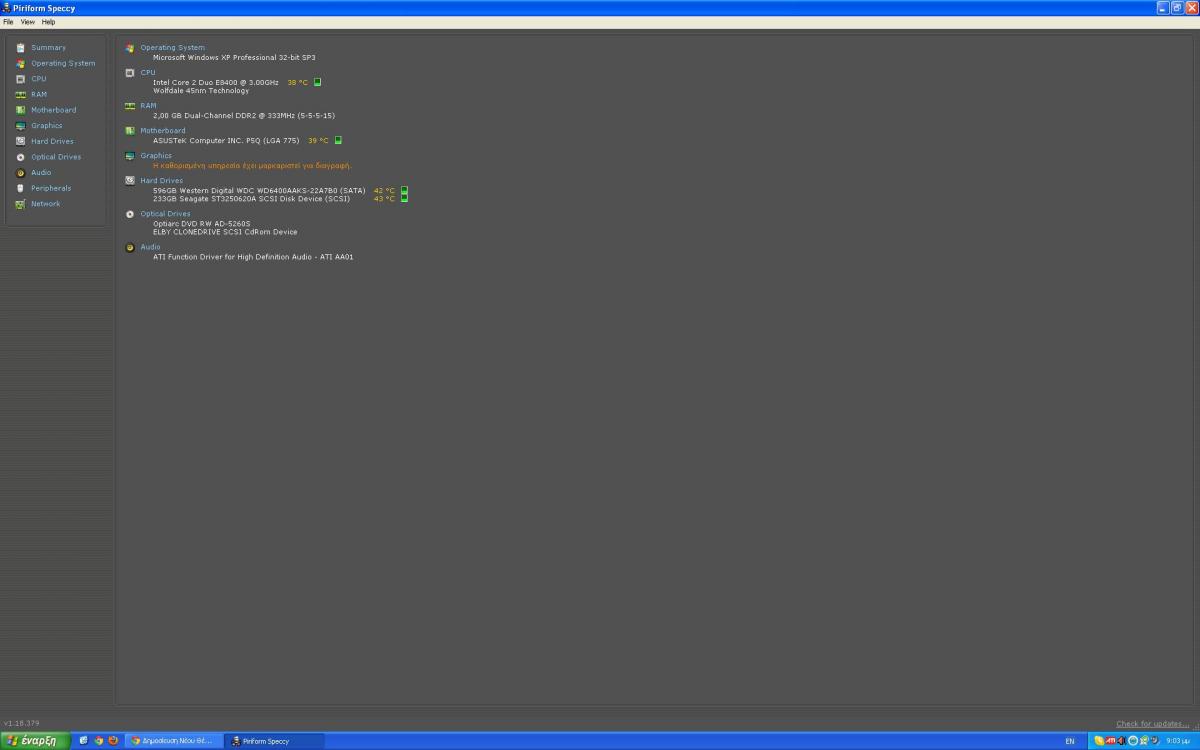Viewport: 1200px width, 750px height.
Task: Click the RAM heading in summary pane
Action: coord(148,105)
